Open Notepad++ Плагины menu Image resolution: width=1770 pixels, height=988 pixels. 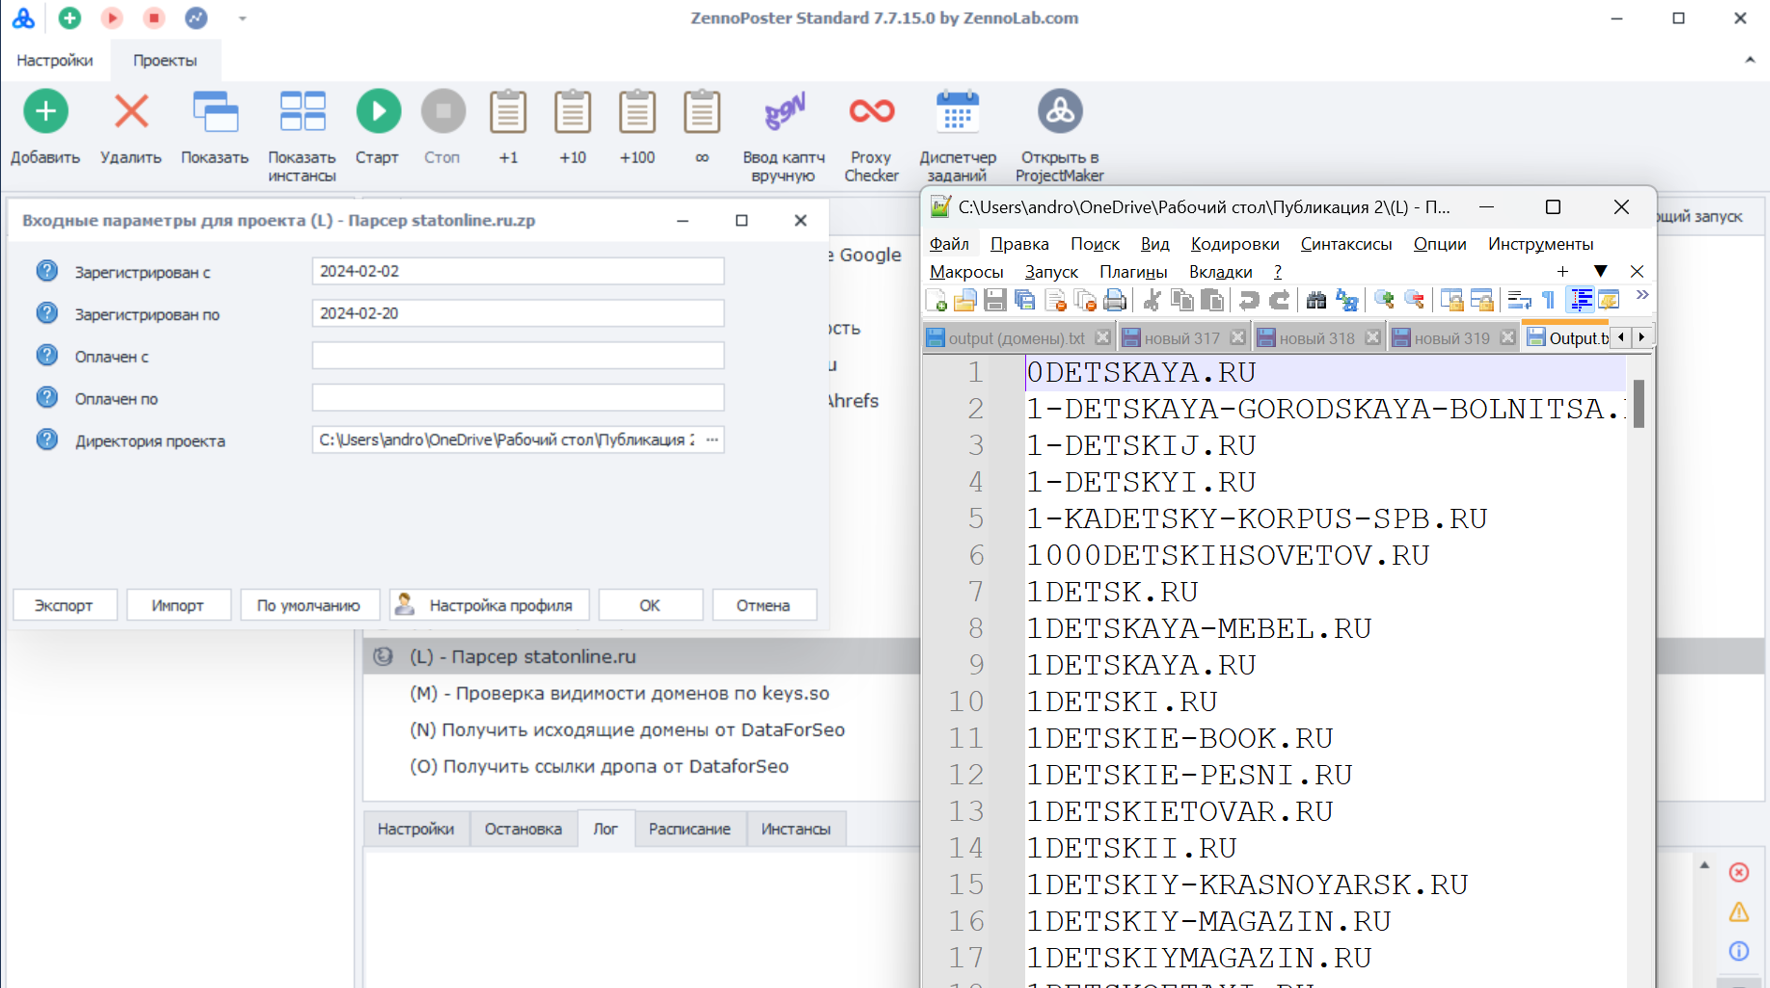[1133, 272]
